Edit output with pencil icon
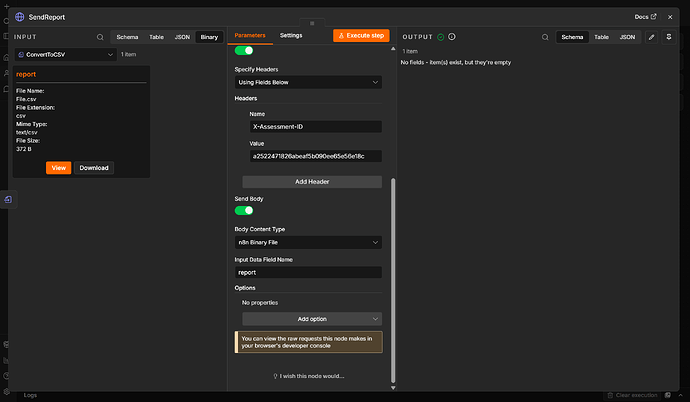This screenshot has height=402, width=690. 651,37
